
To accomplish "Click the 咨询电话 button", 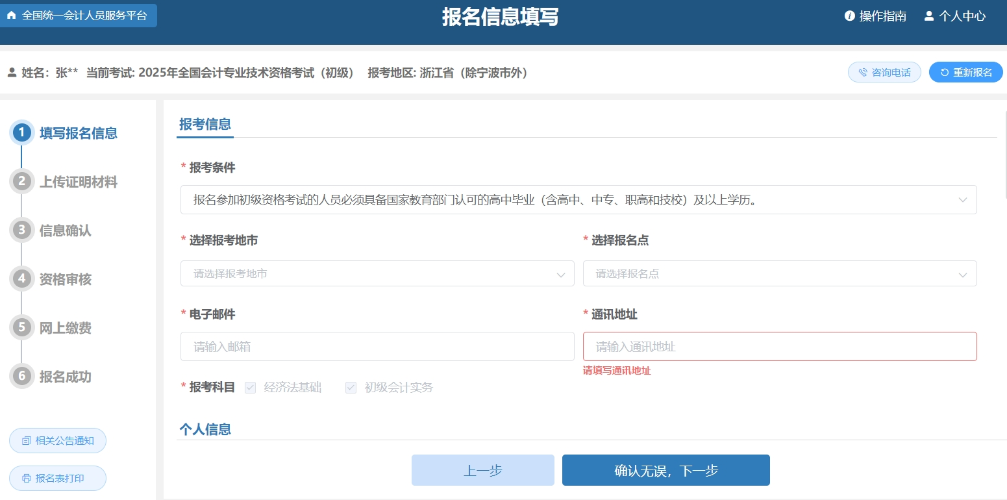I will pos(884,73).
